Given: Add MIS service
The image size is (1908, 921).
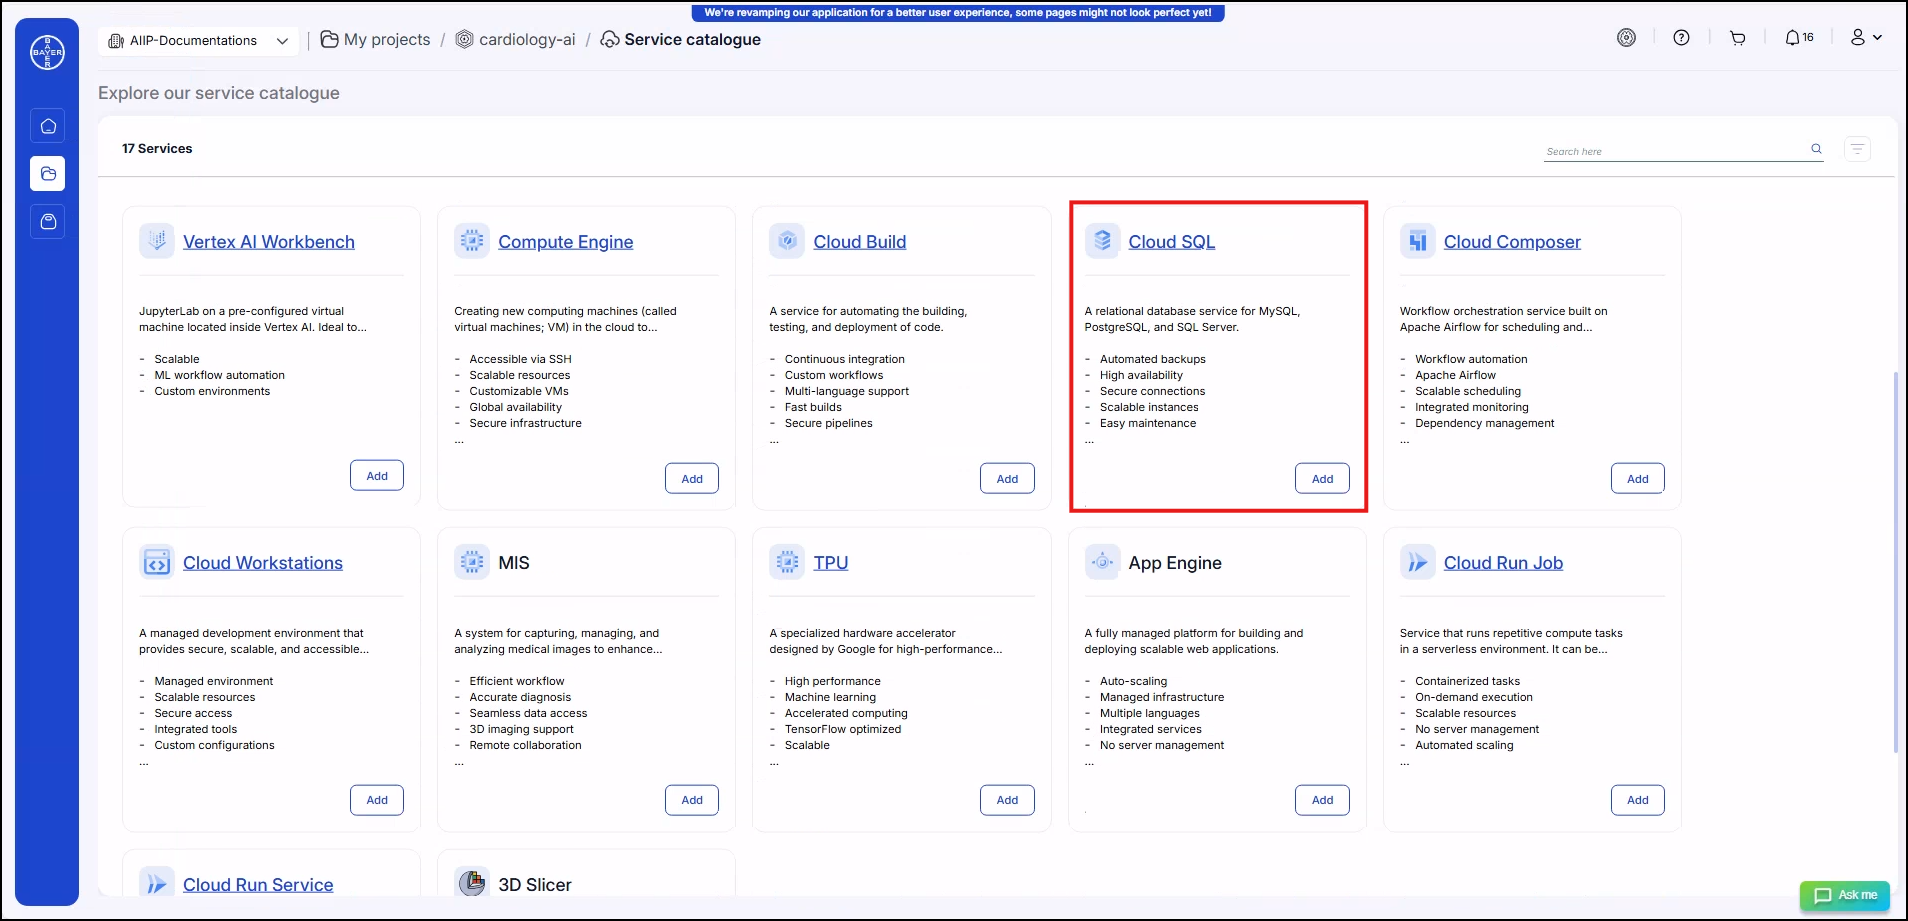Looking at the screenshot, I should point(692,800).
